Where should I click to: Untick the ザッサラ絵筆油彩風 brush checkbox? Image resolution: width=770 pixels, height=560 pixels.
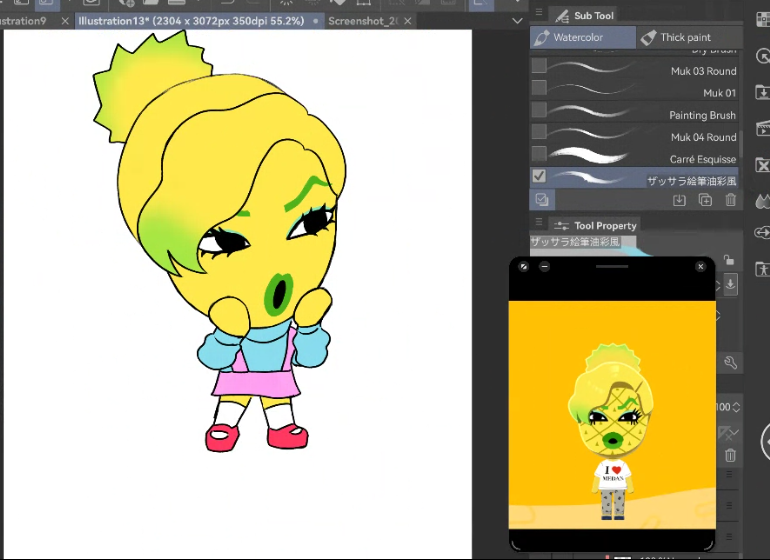(x=539, y=176)
